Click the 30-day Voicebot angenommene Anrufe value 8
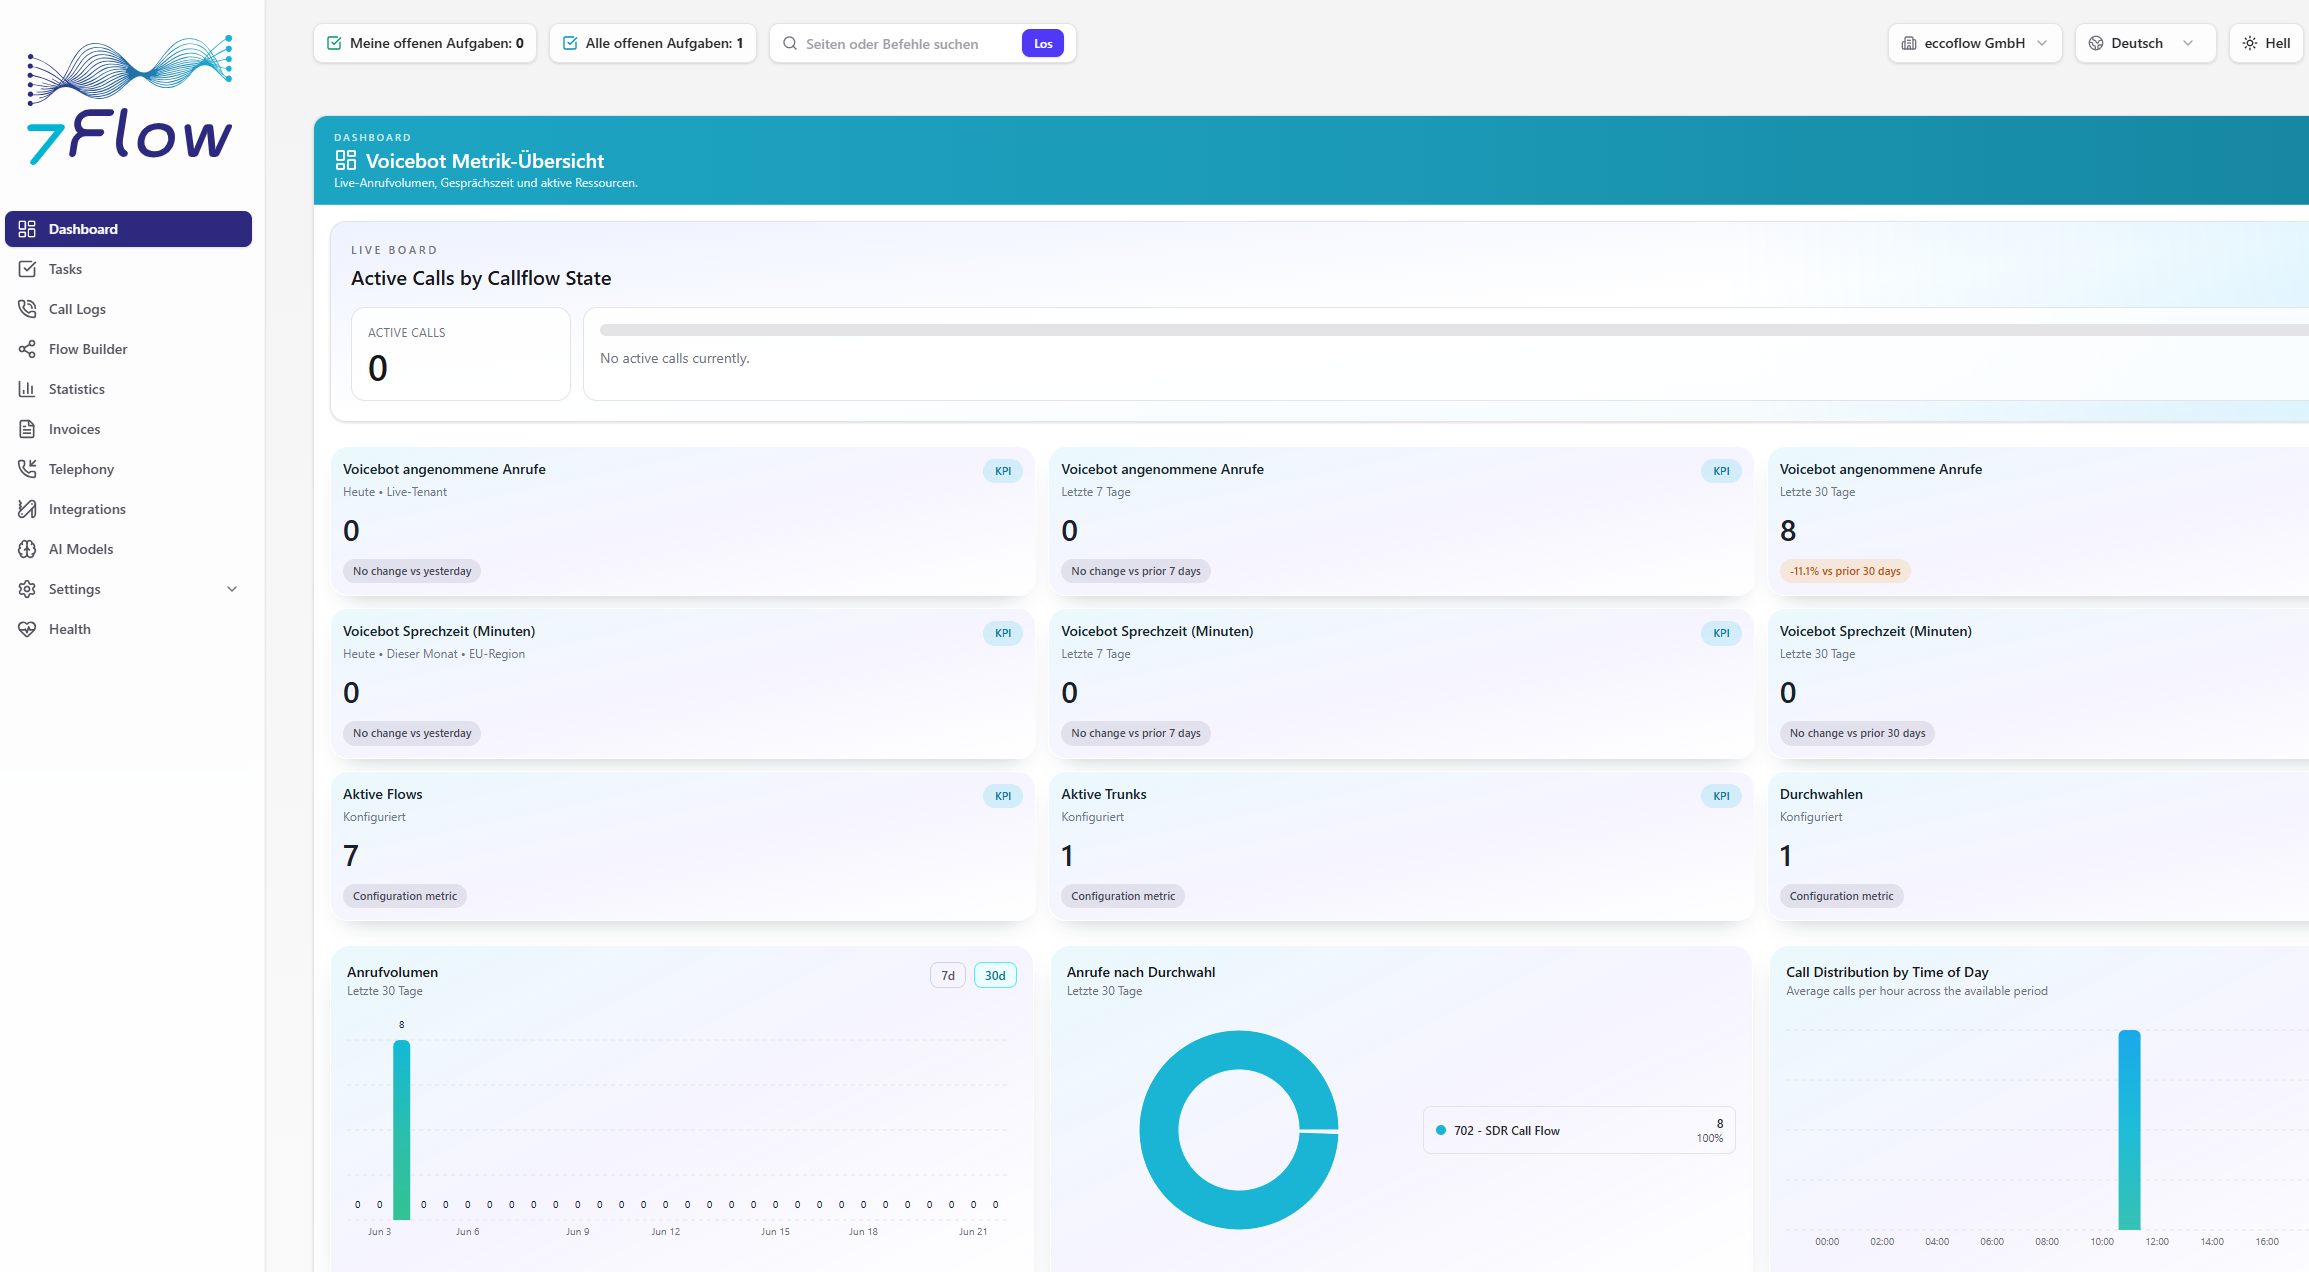 pyautogui.click(x=1788, y=531)
